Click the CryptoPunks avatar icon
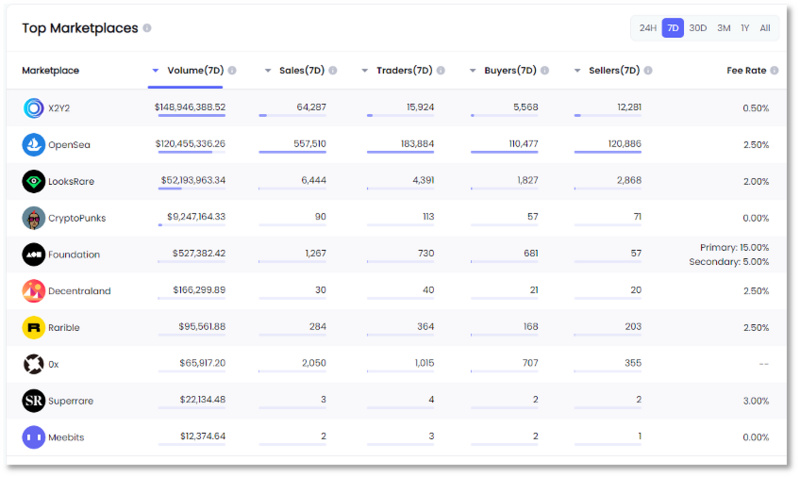The height and width of the screenshot is (477, 800). (x=34, y=218)
